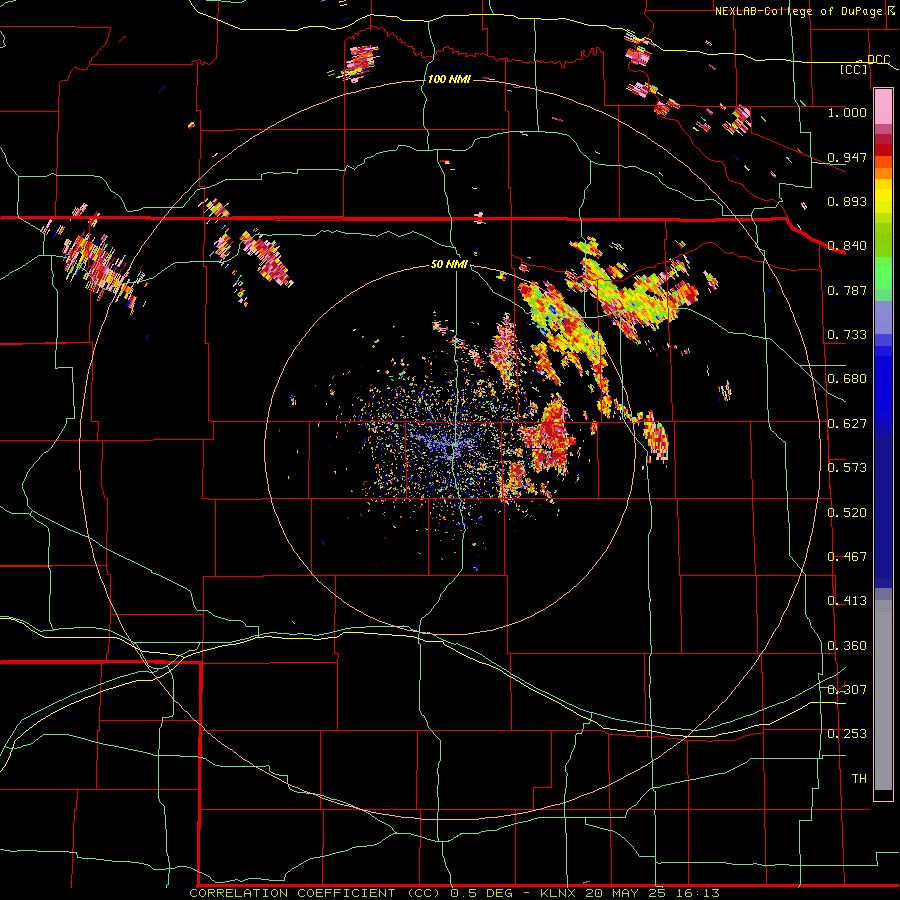Click the 1.000 value on the color scale

(847, 112)
